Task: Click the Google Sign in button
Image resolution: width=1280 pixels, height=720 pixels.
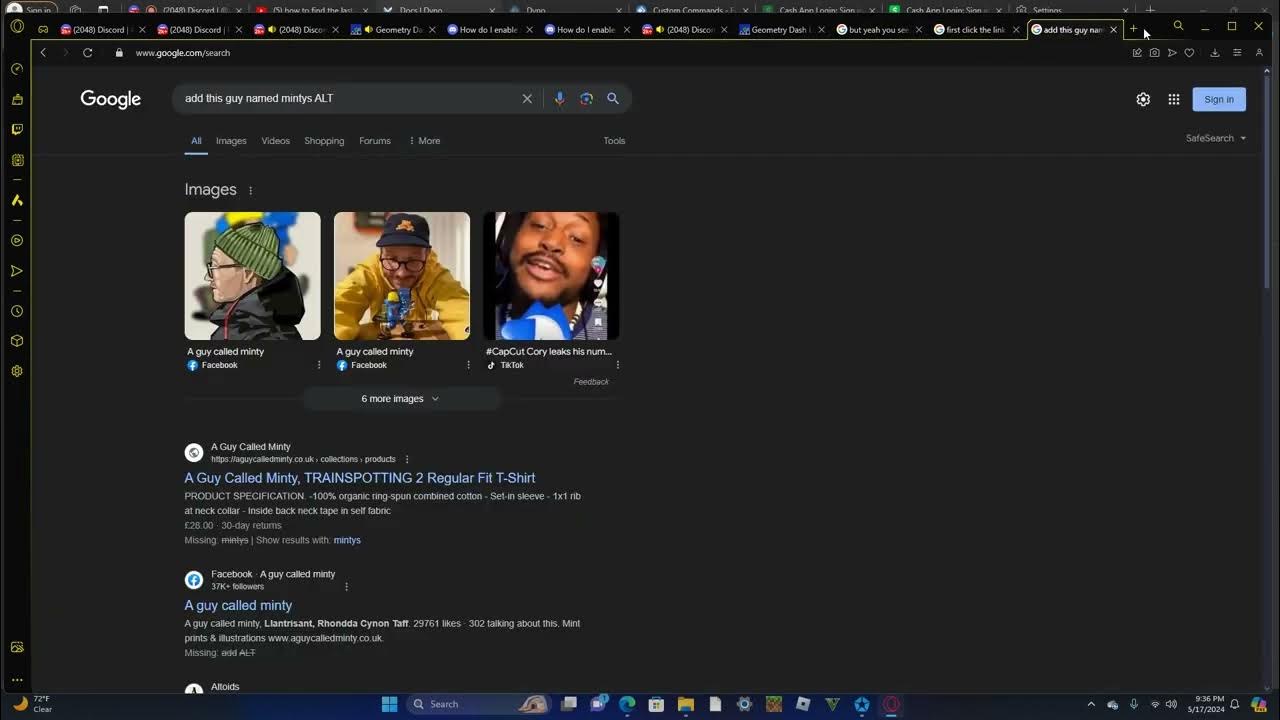Action: point(1219,99)
